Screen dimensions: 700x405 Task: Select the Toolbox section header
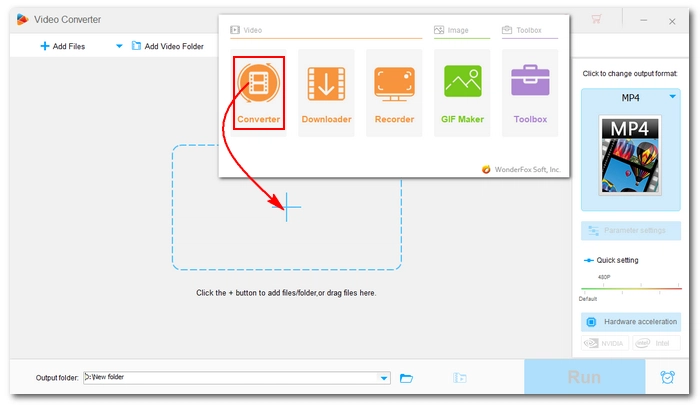click(522, 30)
